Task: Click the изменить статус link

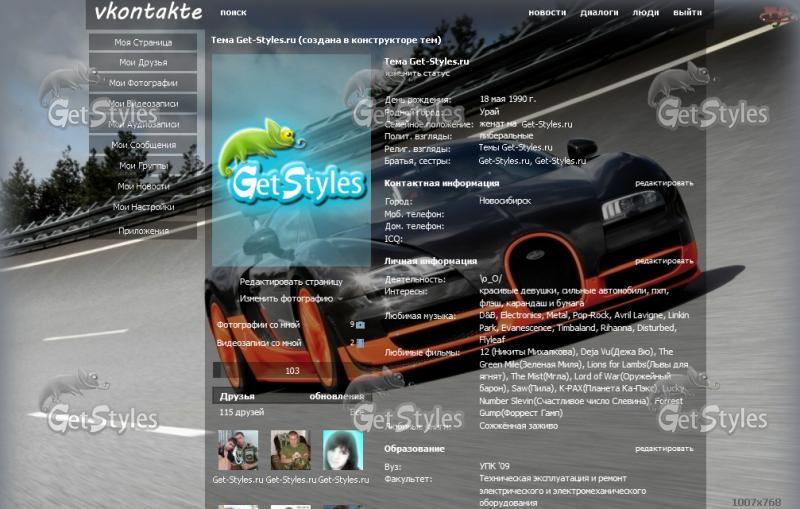Action: (x=417, y=73)
